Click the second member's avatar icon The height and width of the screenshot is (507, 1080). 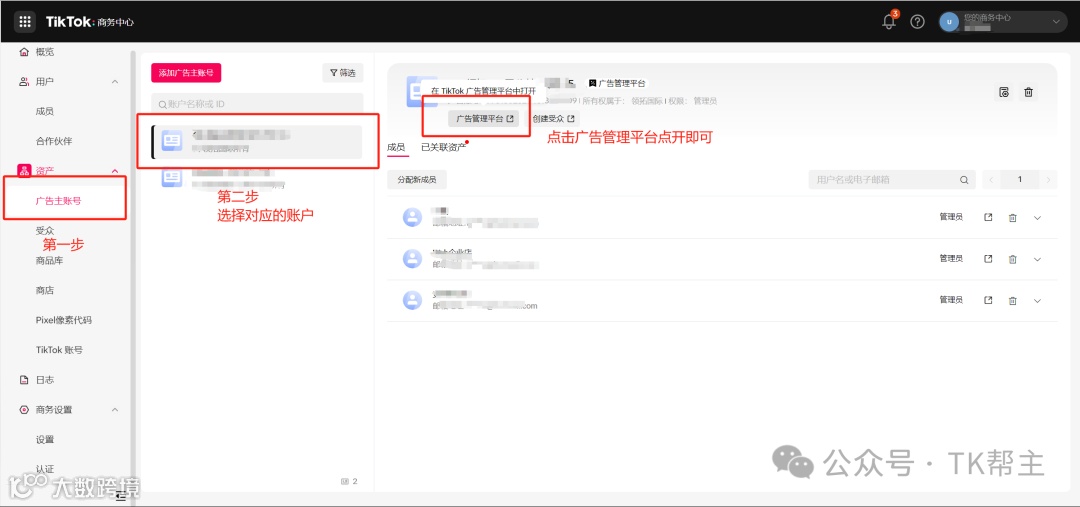(412, 259)
